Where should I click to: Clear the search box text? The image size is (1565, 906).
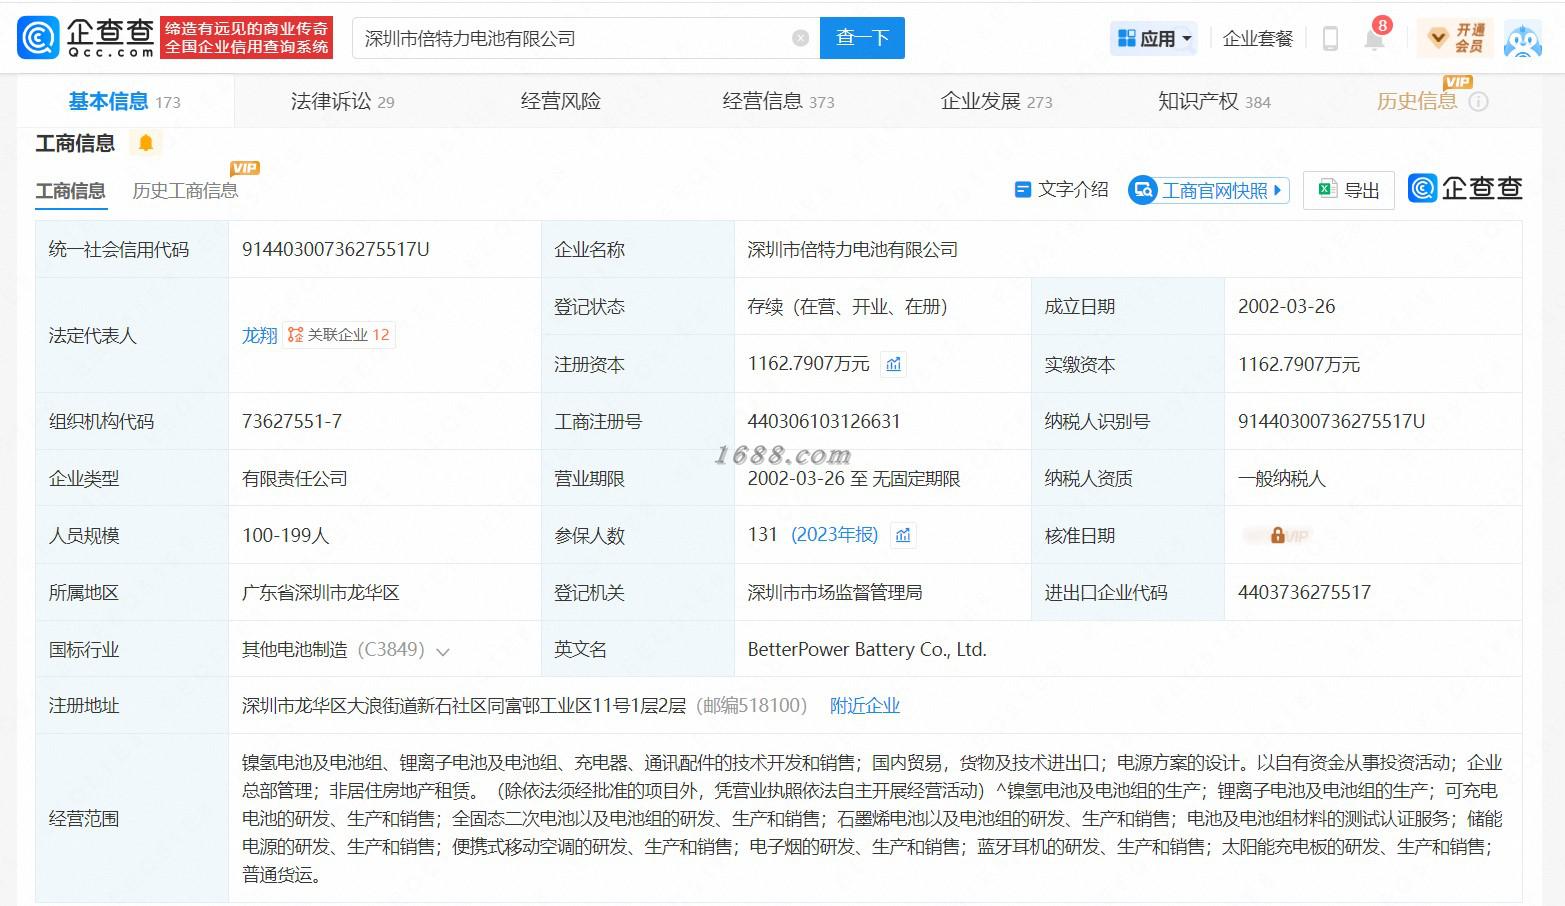tap(800, 38)
